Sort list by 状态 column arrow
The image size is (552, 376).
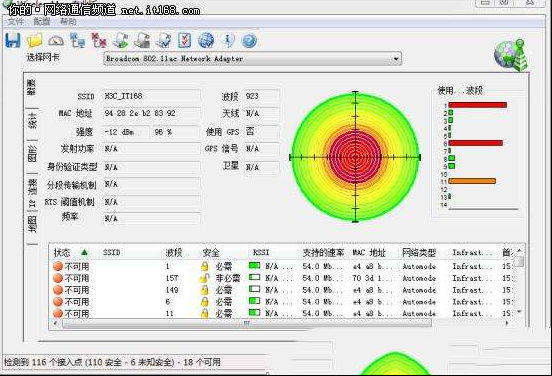[x=84, y=252]
